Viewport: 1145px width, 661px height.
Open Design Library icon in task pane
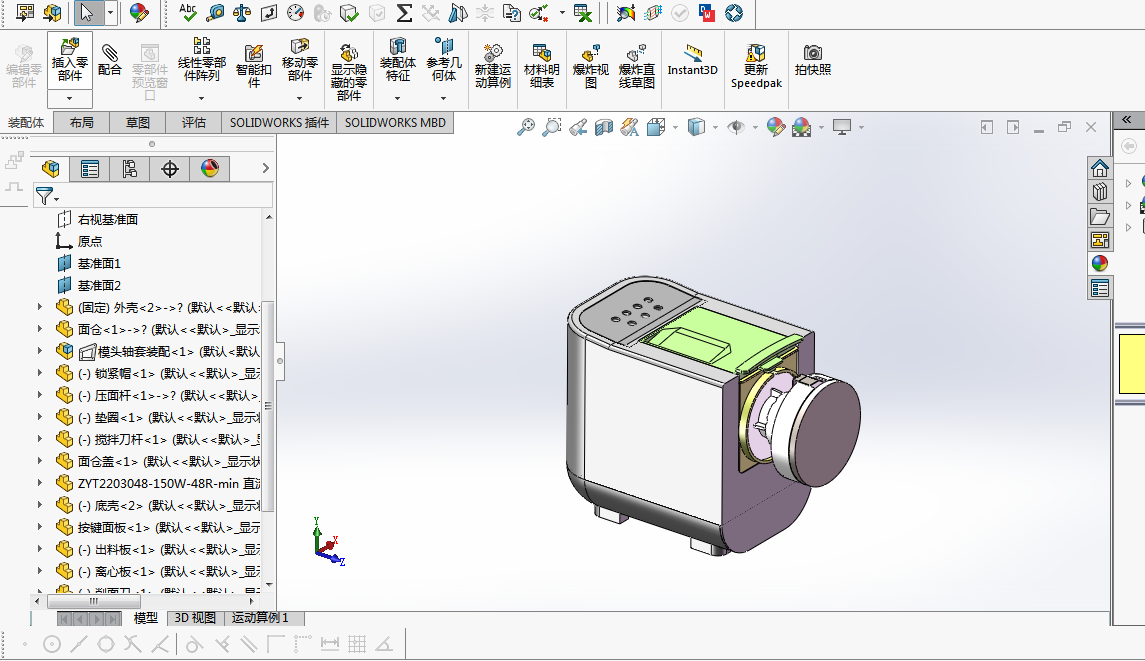pyautogui.click(x=1100, y=191)
